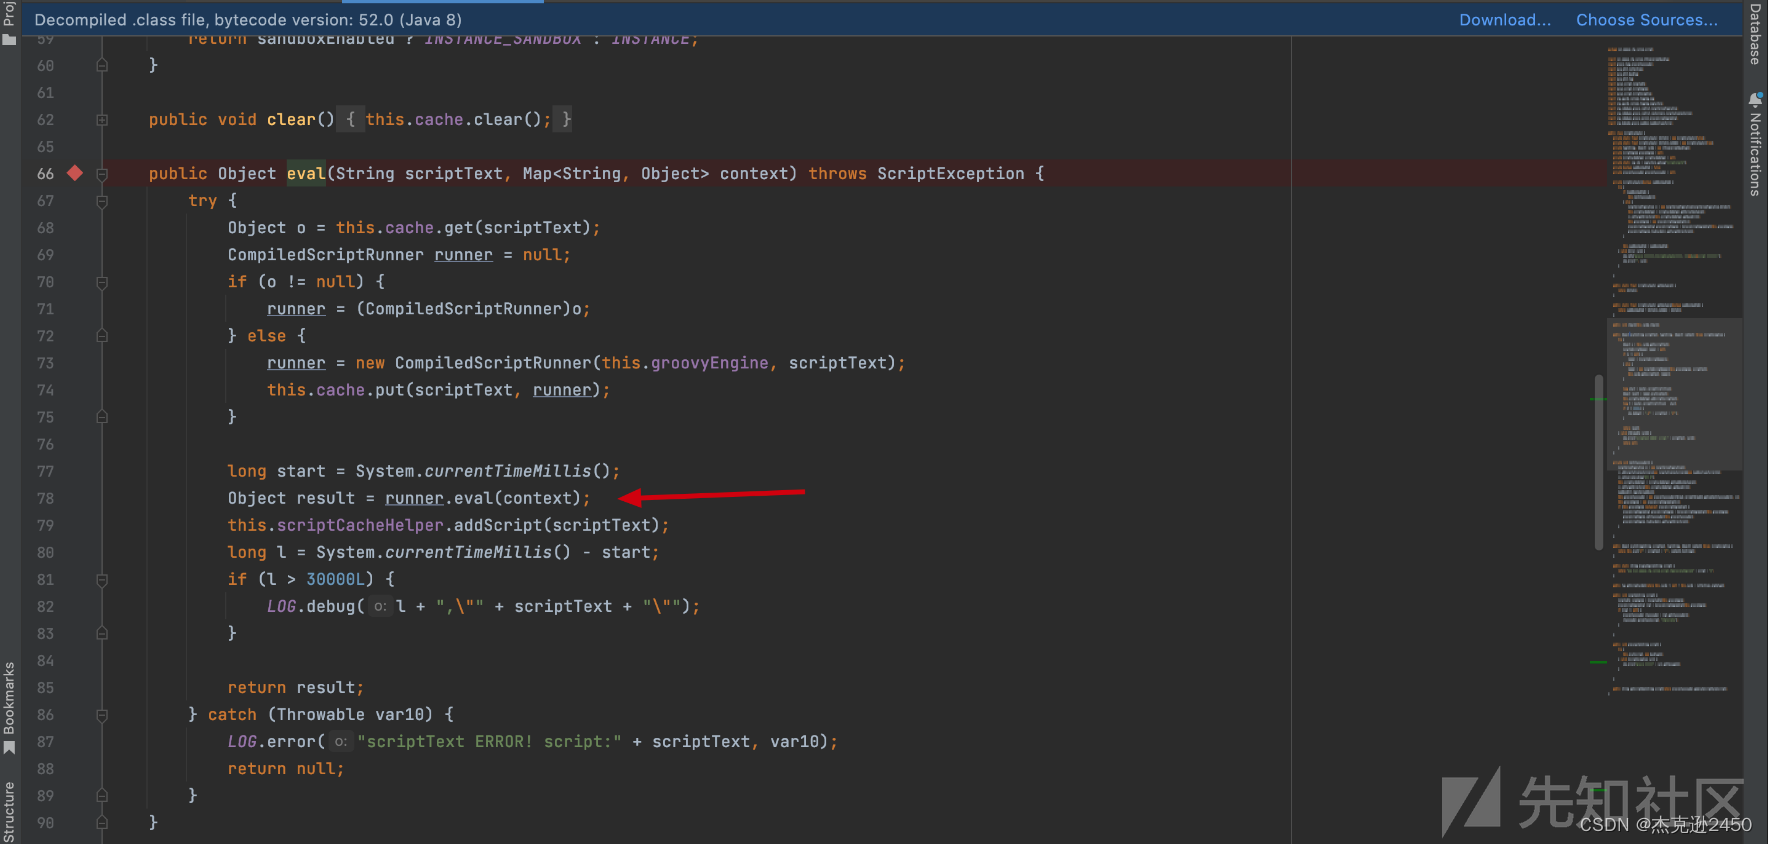Screen dimensions: 1768x844
Task: Click fold end marker at line 89
Action: coord(102,796)
